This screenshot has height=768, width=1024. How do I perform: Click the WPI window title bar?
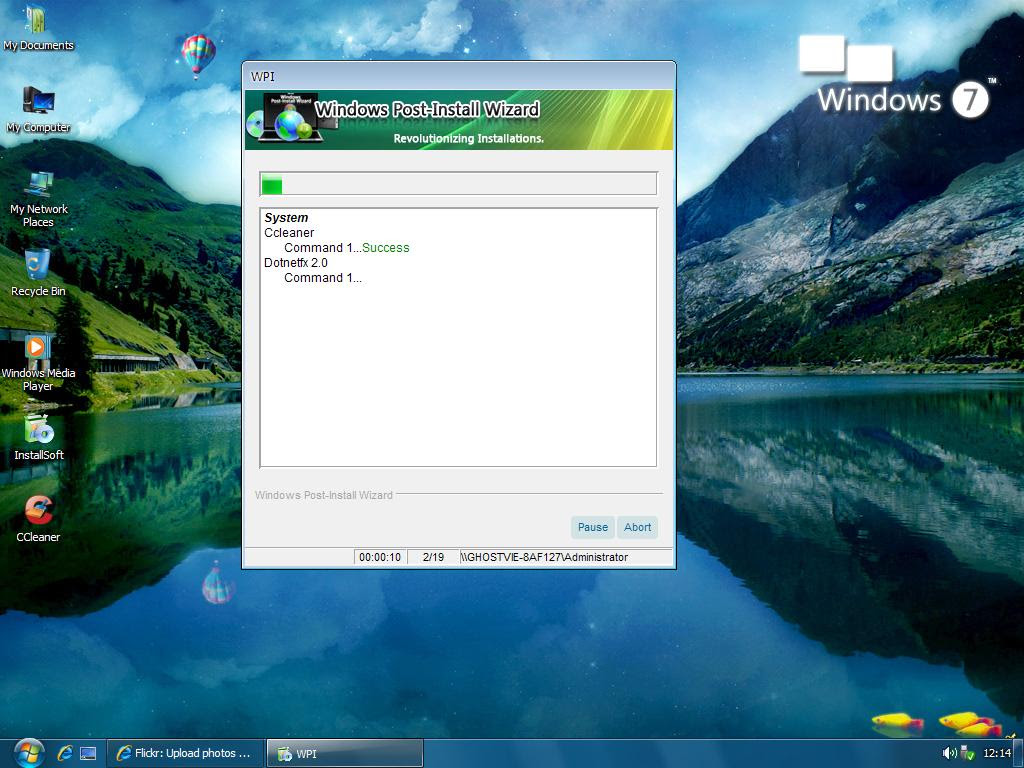458,76
